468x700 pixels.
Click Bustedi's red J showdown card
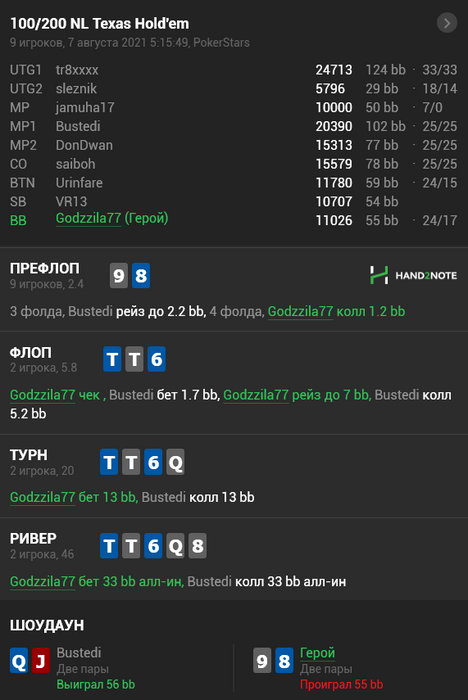coord(41,660)
